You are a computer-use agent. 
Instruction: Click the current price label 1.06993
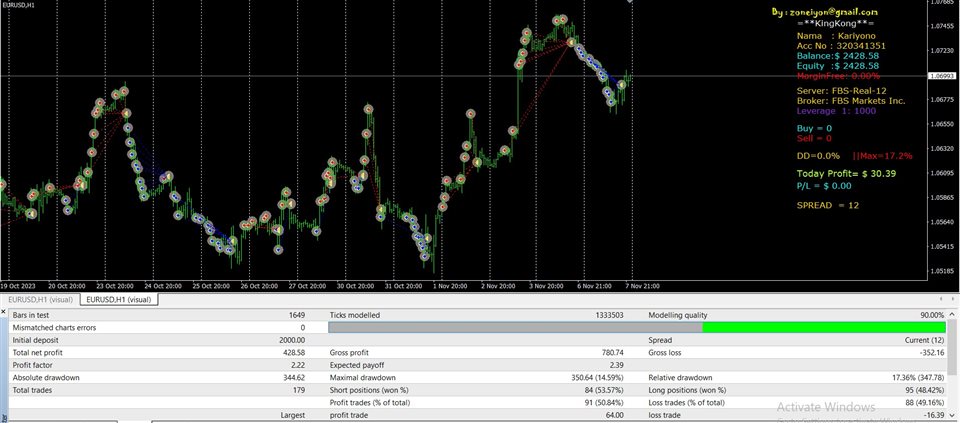pyautogui.click(x=941, y=76)
